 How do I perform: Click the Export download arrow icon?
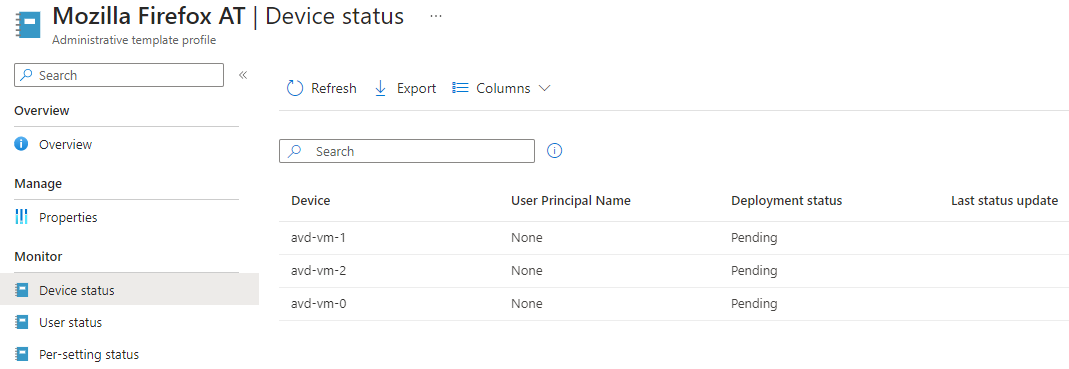[x=380, y=88]
